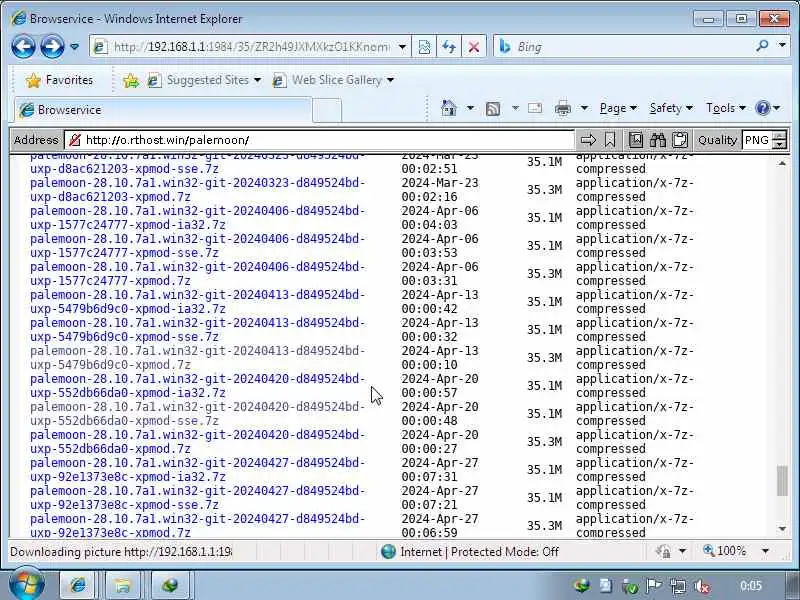Increase Quality with the up stepper

[779, 135]
